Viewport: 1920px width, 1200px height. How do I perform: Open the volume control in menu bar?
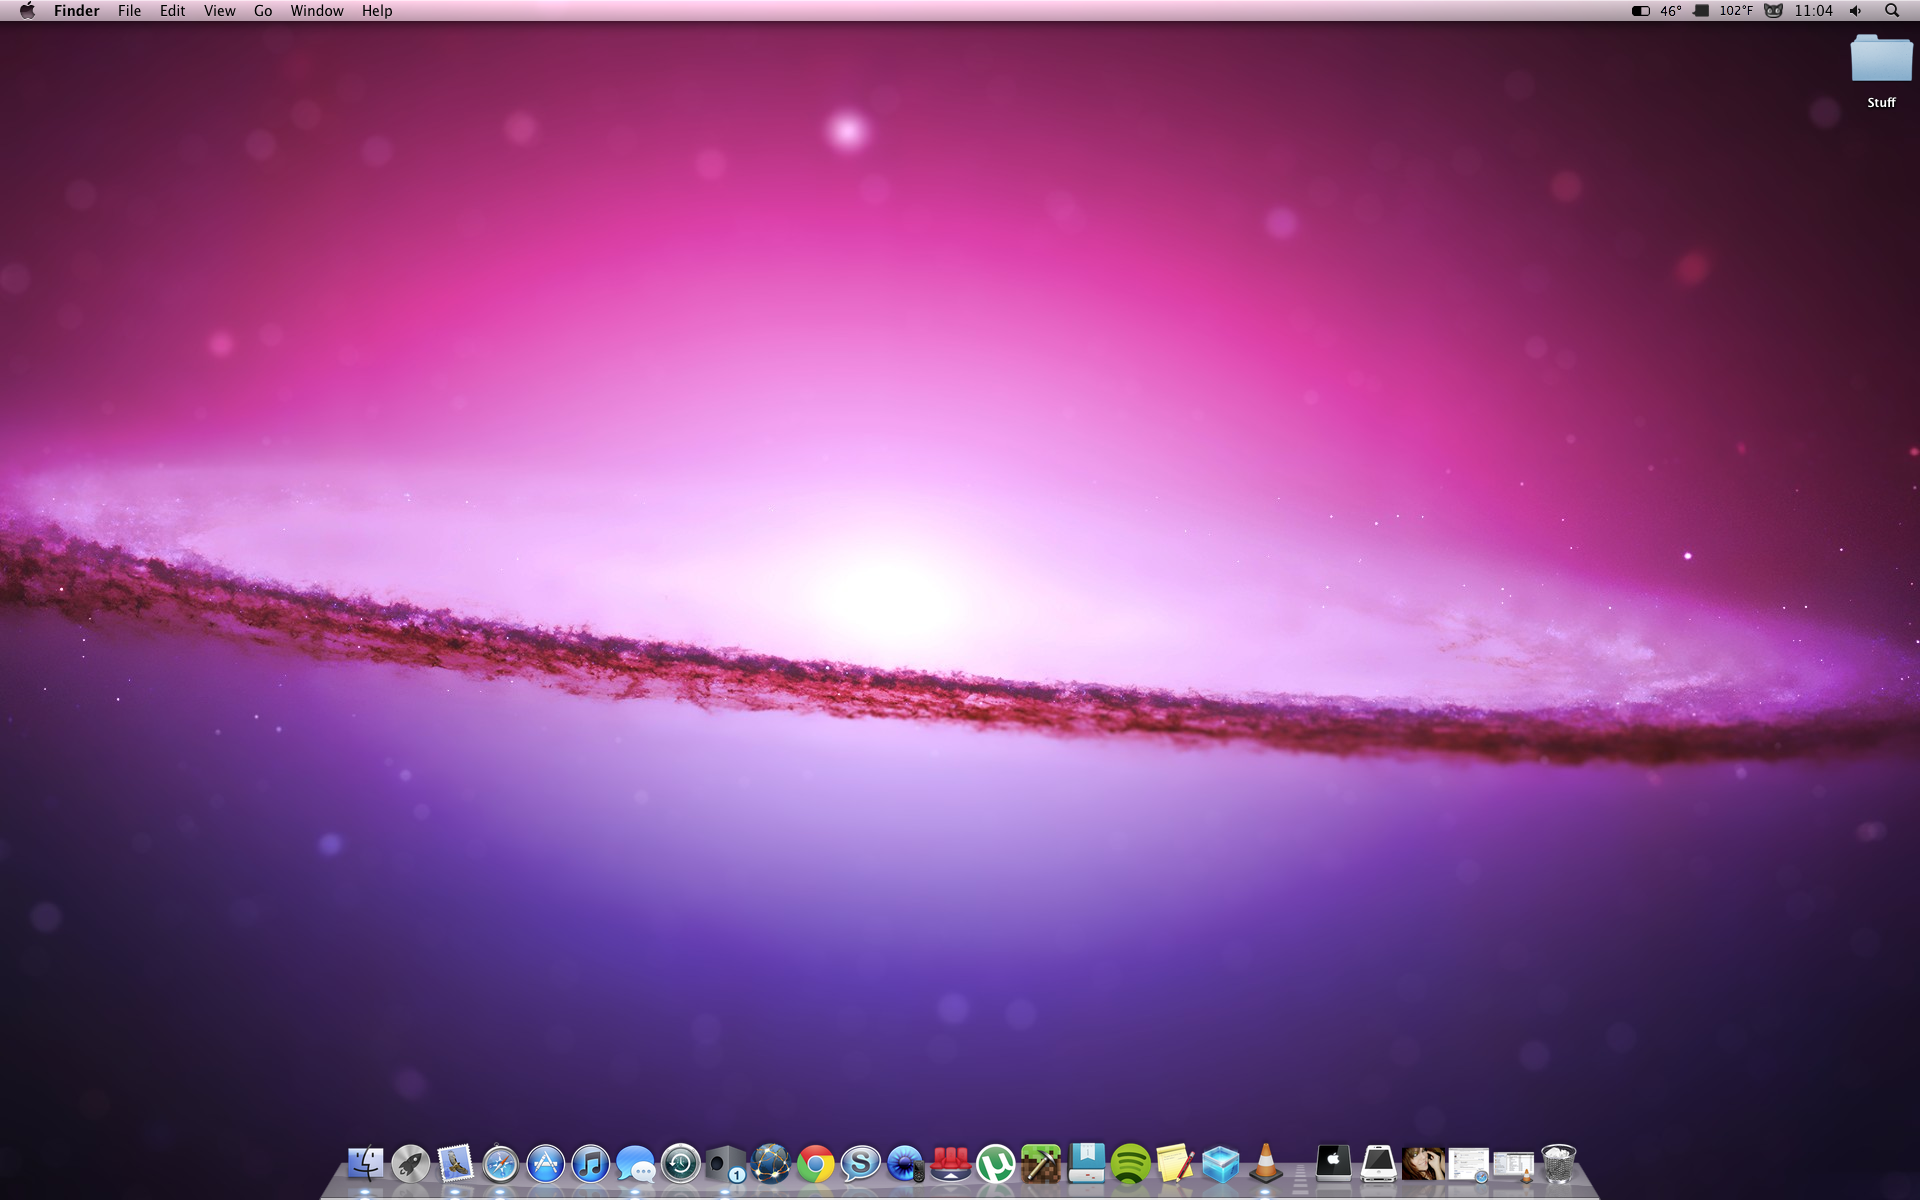pos(1855,11)
